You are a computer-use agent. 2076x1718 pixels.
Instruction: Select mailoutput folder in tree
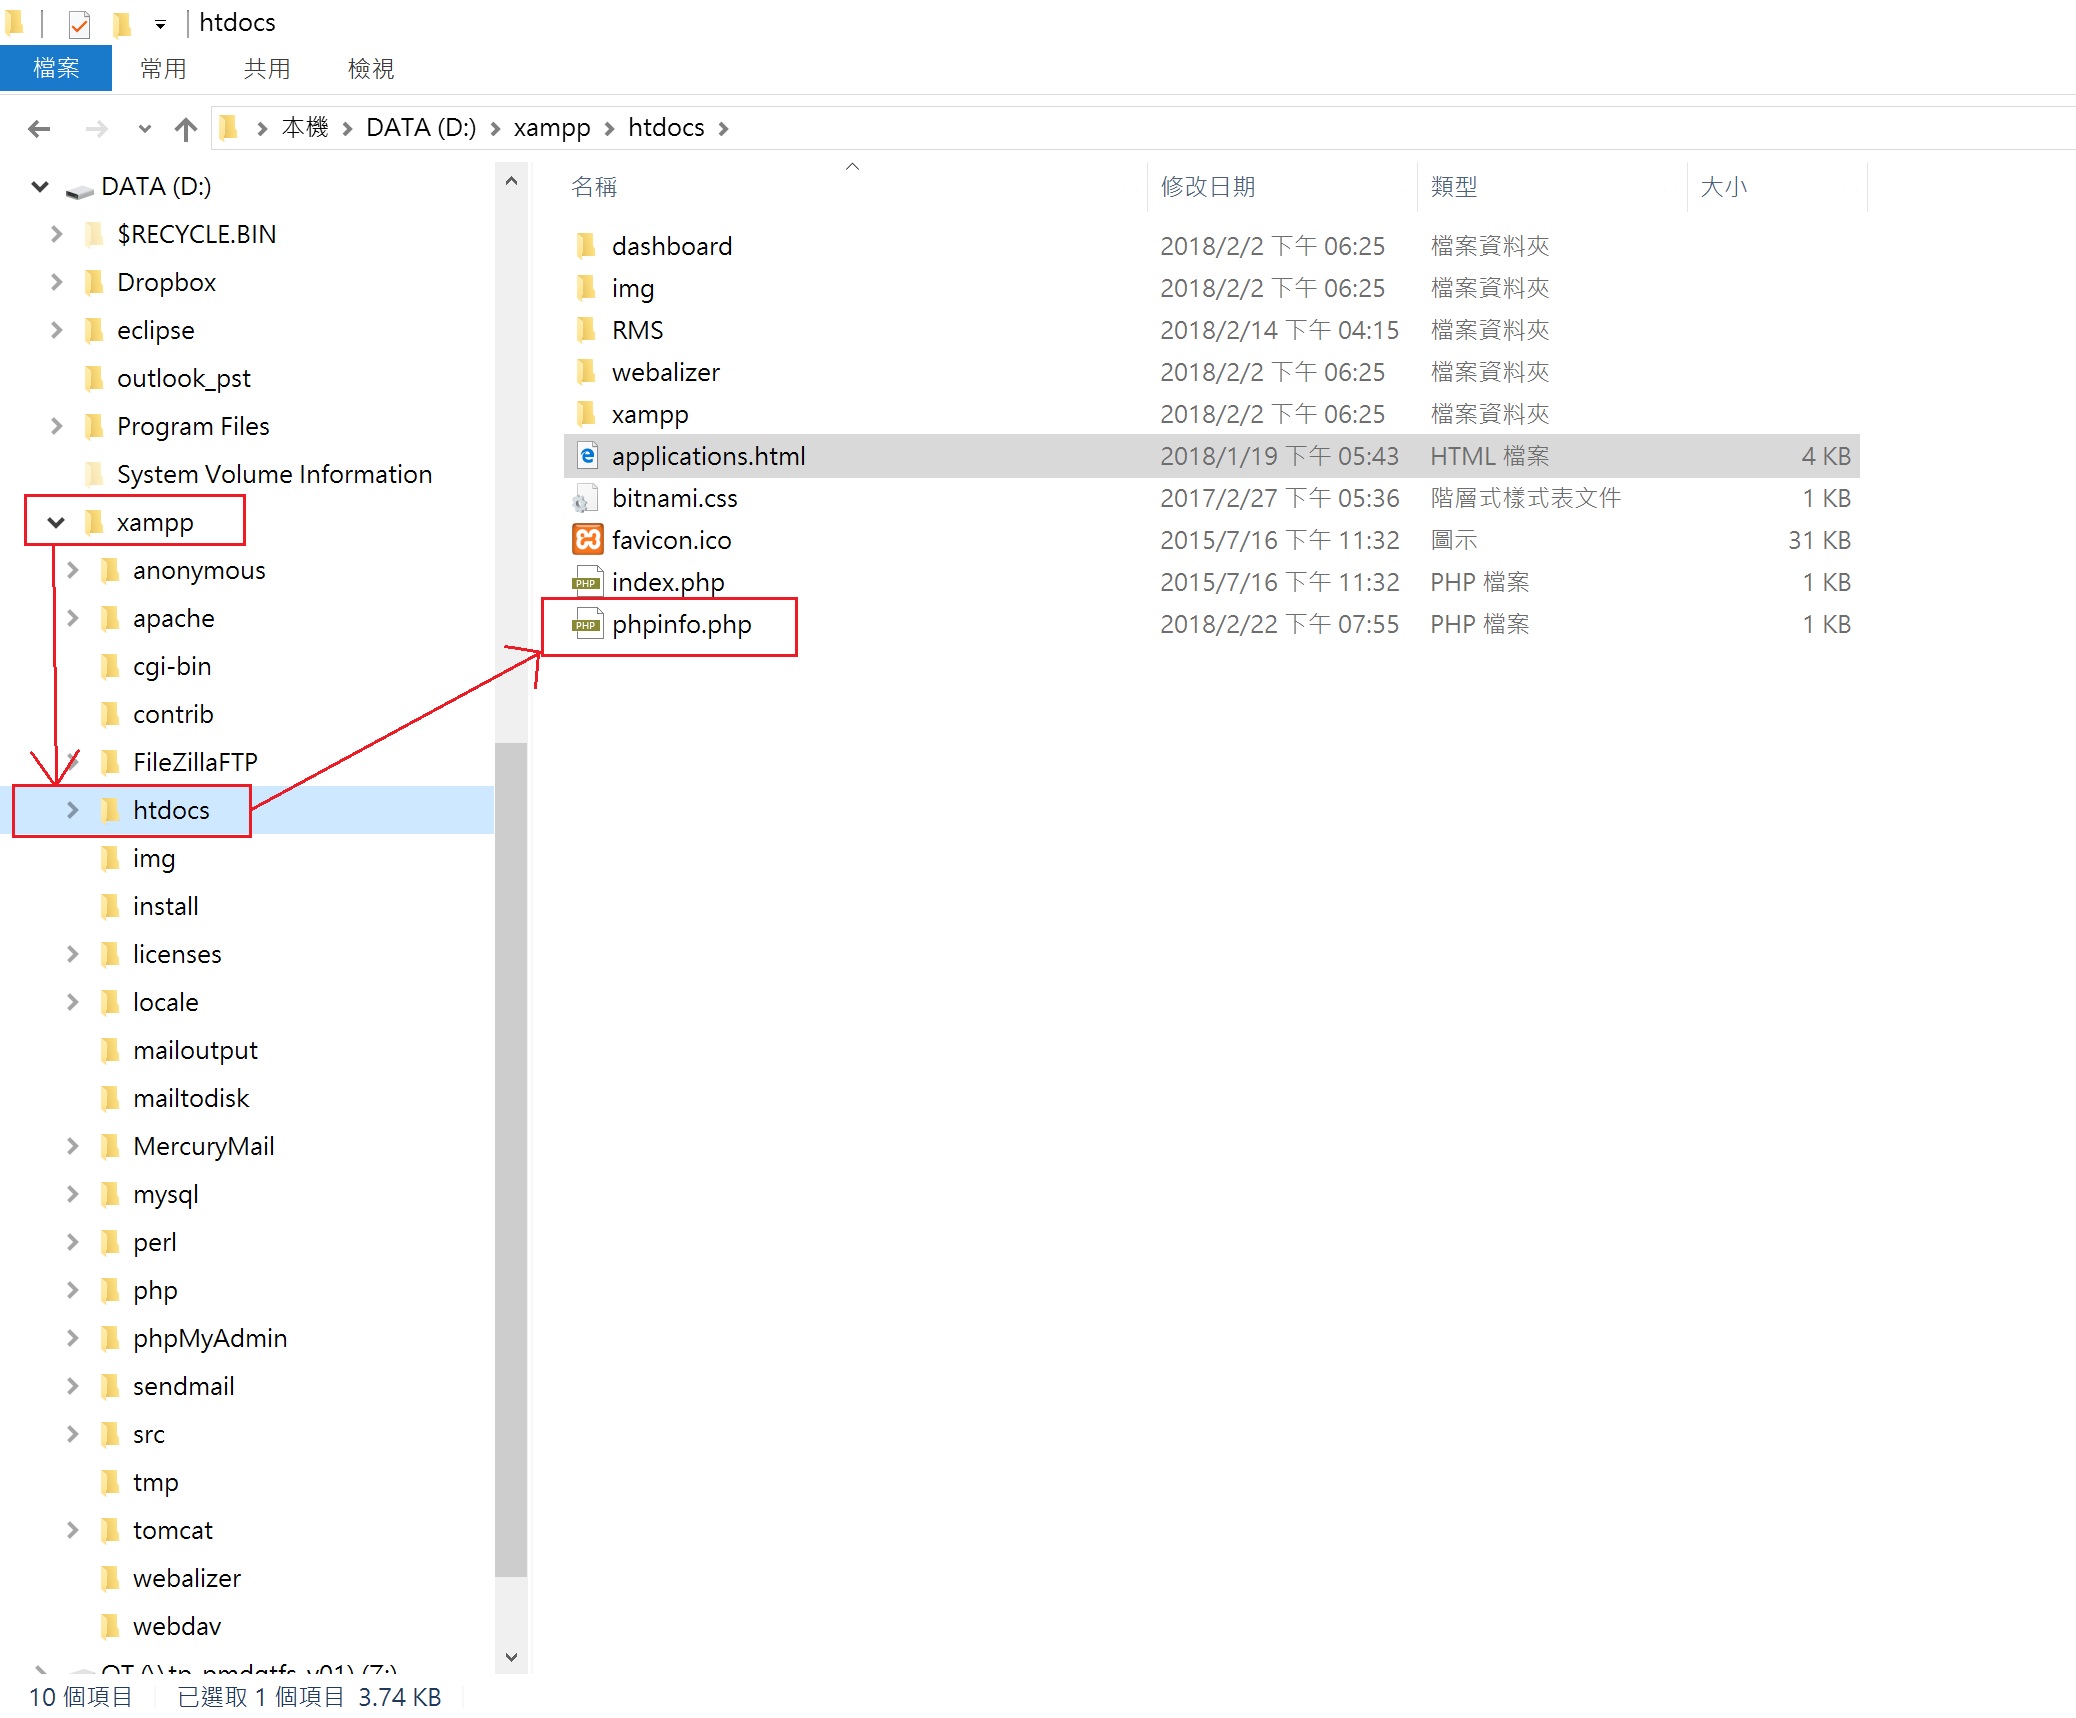pyautogui.click(x=195, y=1050)
